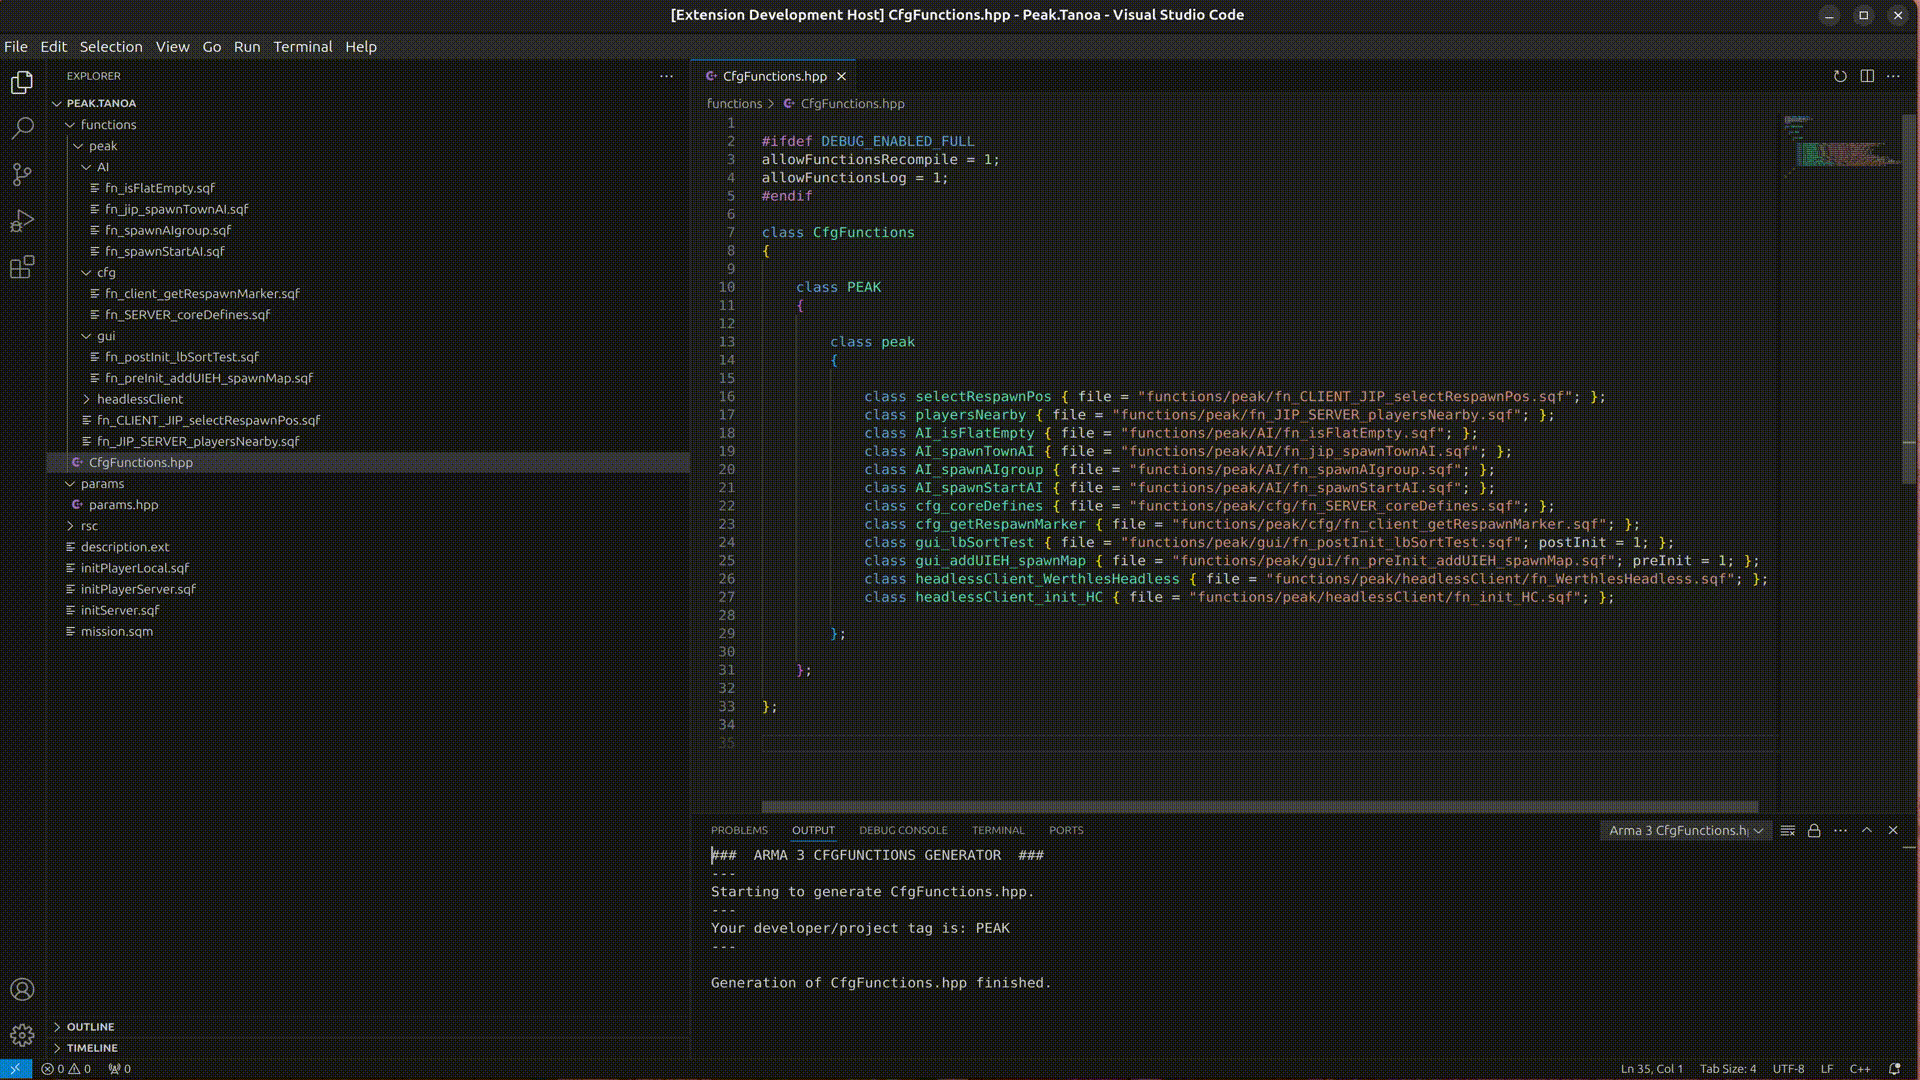Toggle the output scroll lock icon

click(1814, 830)
